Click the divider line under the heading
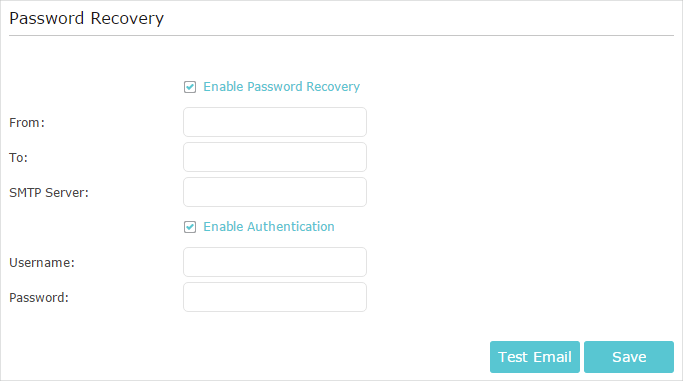The width and height of the screenshot is (683, 381). 342,35
